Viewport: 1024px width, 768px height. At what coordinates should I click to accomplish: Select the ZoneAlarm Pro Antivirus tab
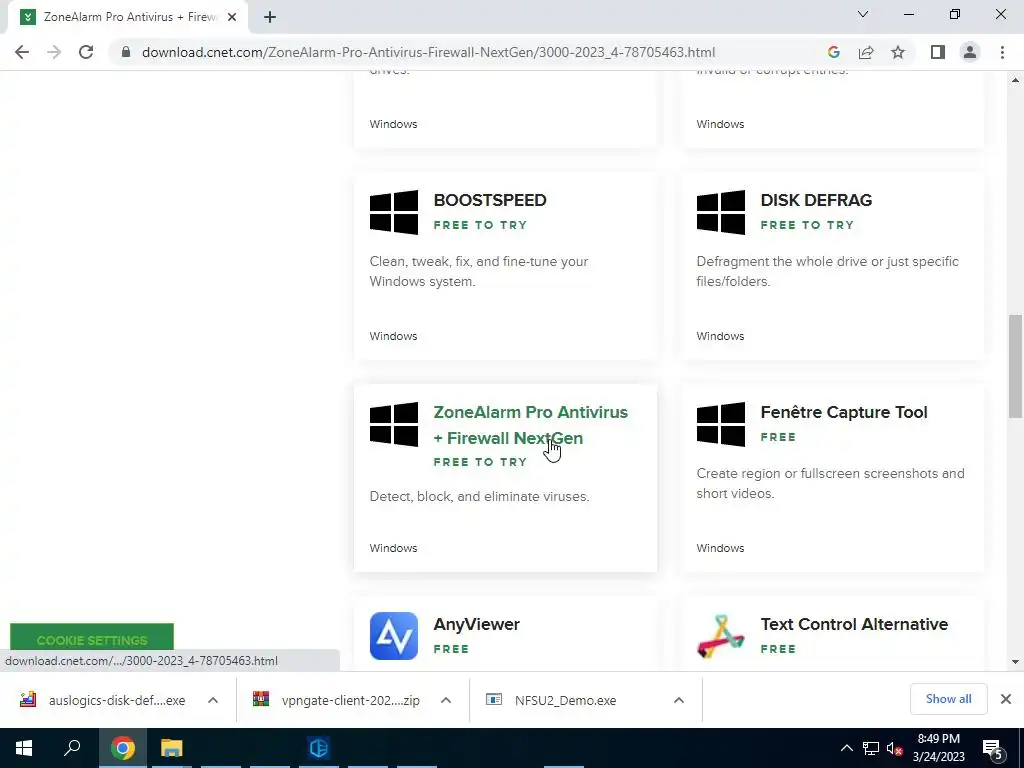coord(130,17)
